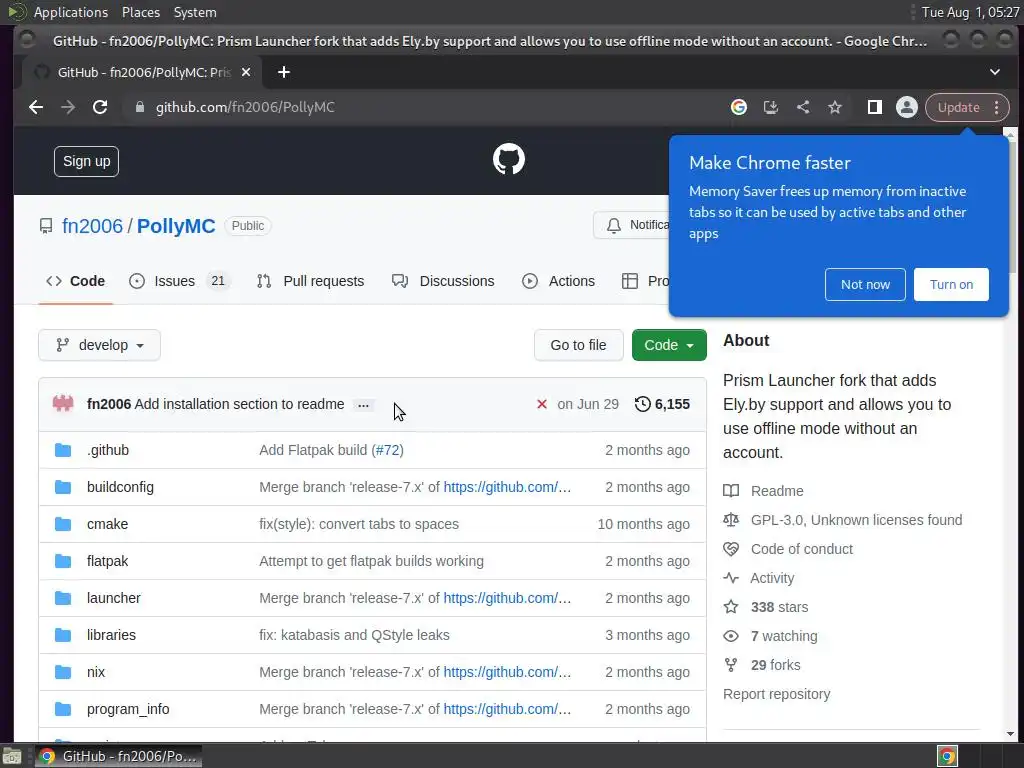Click the Chrome Update button

coord(958,107)
